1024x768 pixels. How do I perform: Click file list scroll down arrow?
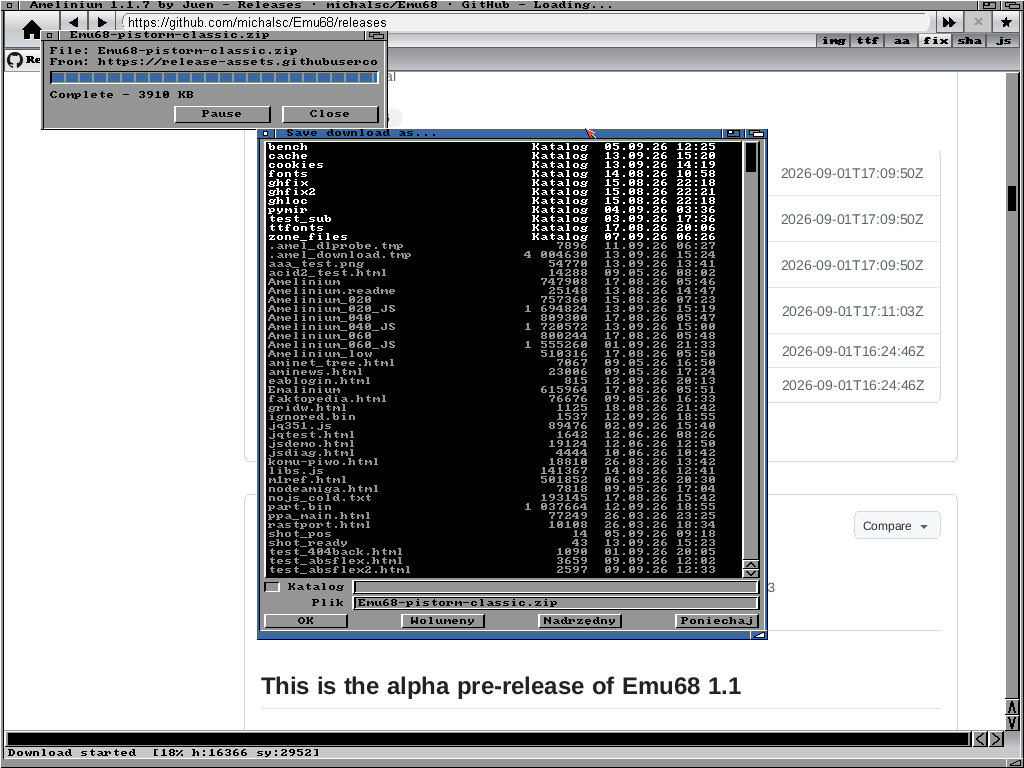tap(751, 573)
